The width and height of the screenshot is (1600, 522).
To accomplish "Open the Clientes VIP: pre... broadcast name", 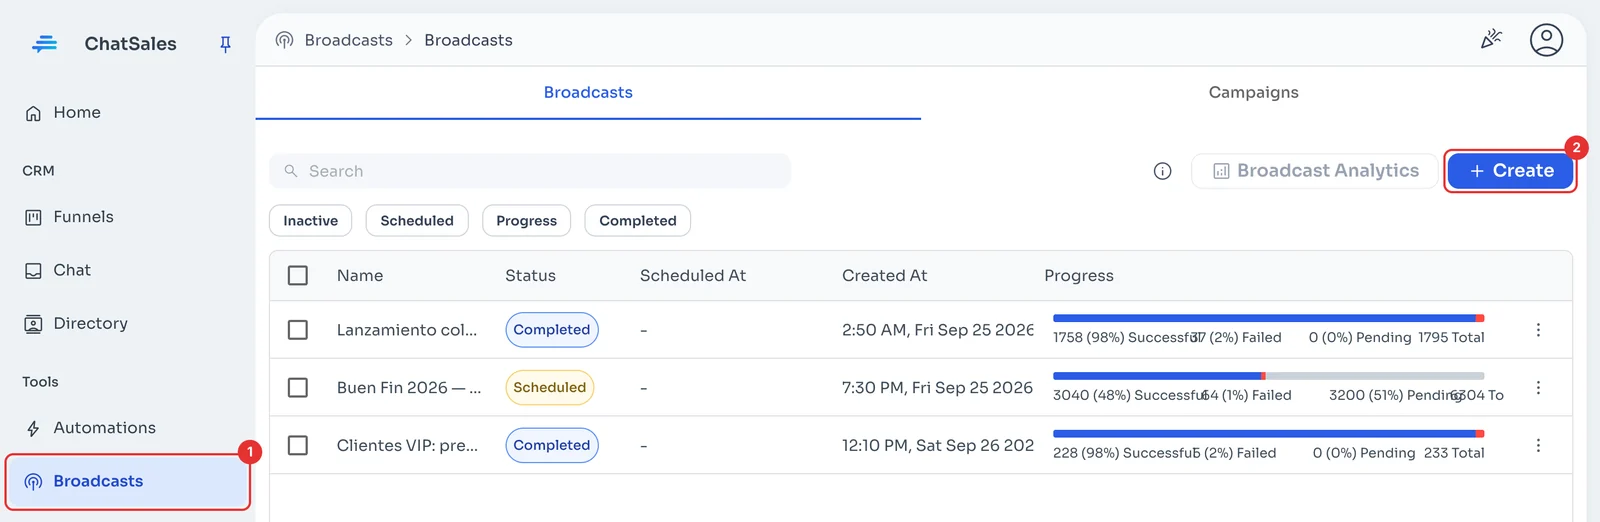I will 407,446.
